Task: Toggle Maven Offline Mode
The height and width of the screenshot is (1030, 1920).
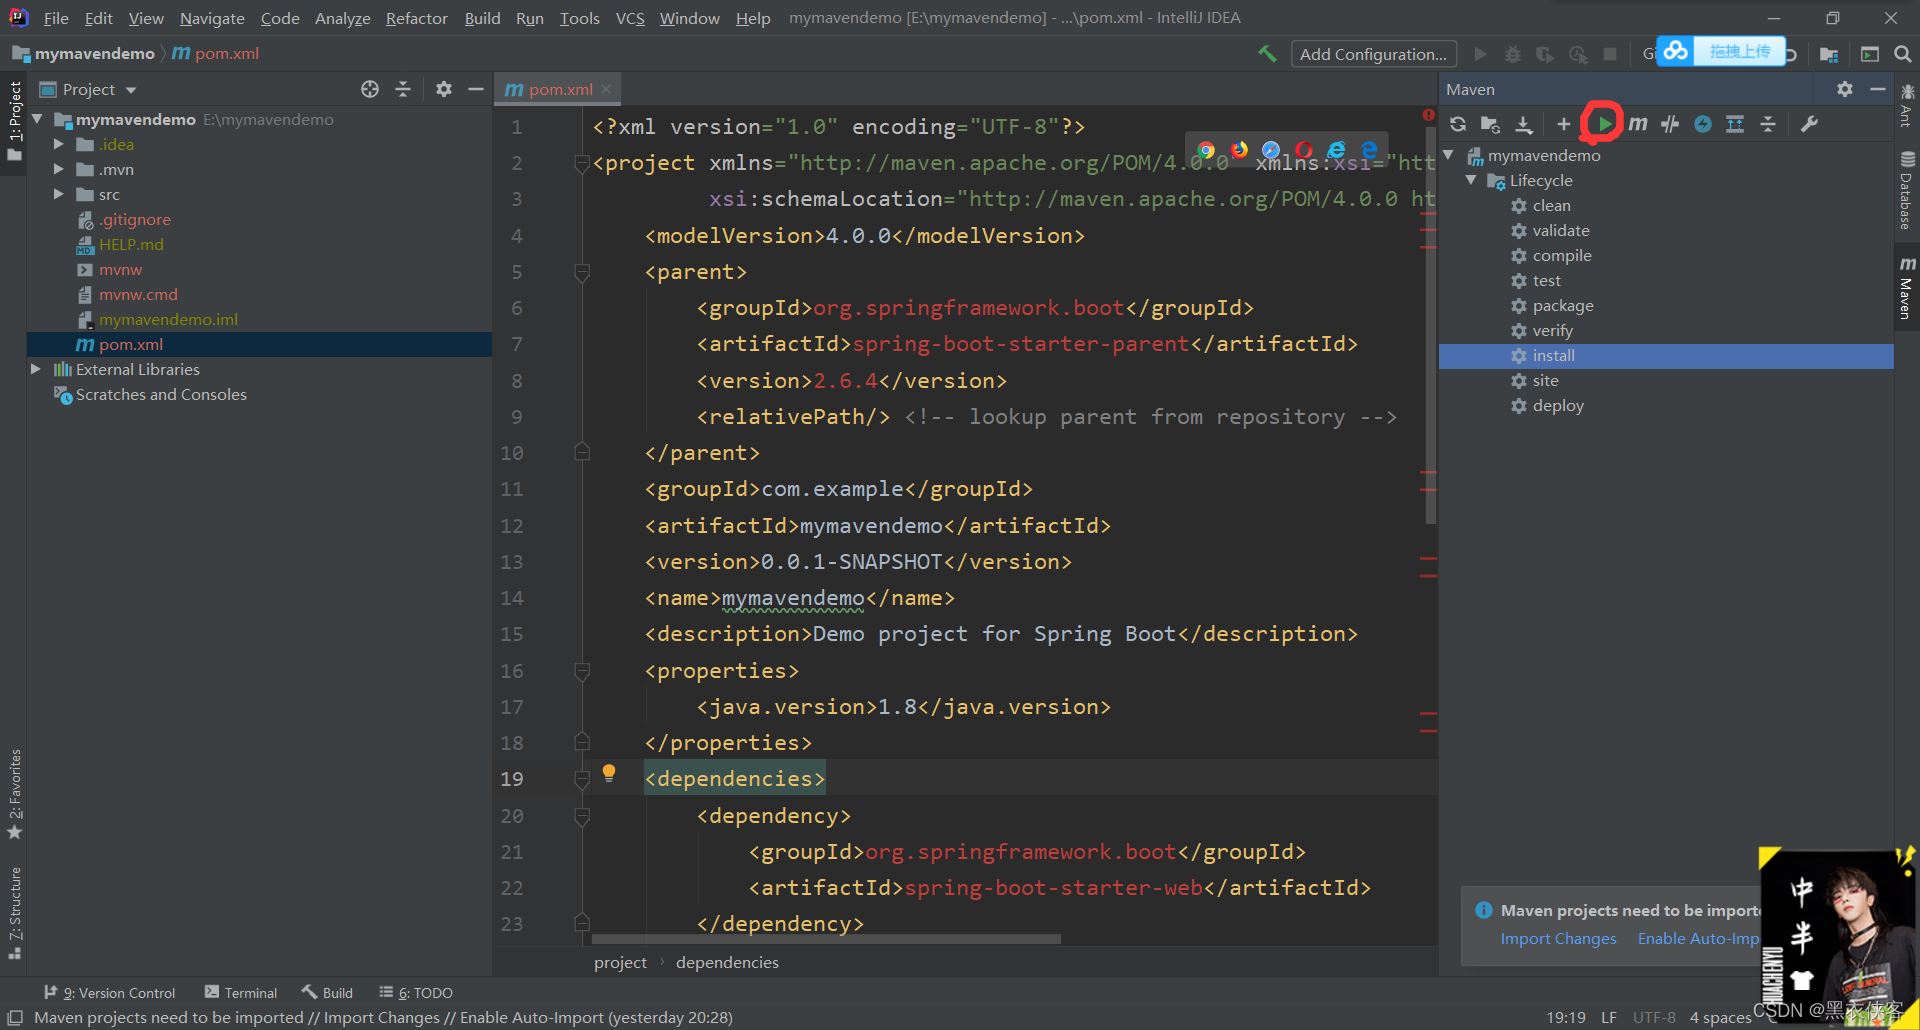Action: (x=1670, y=124)
